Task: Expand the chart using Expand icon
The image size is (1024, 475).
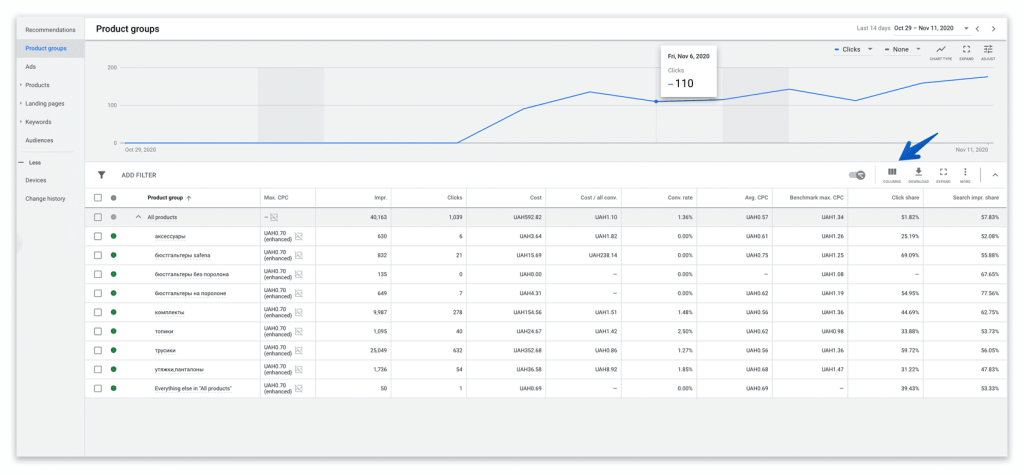Action: point(965,51)
